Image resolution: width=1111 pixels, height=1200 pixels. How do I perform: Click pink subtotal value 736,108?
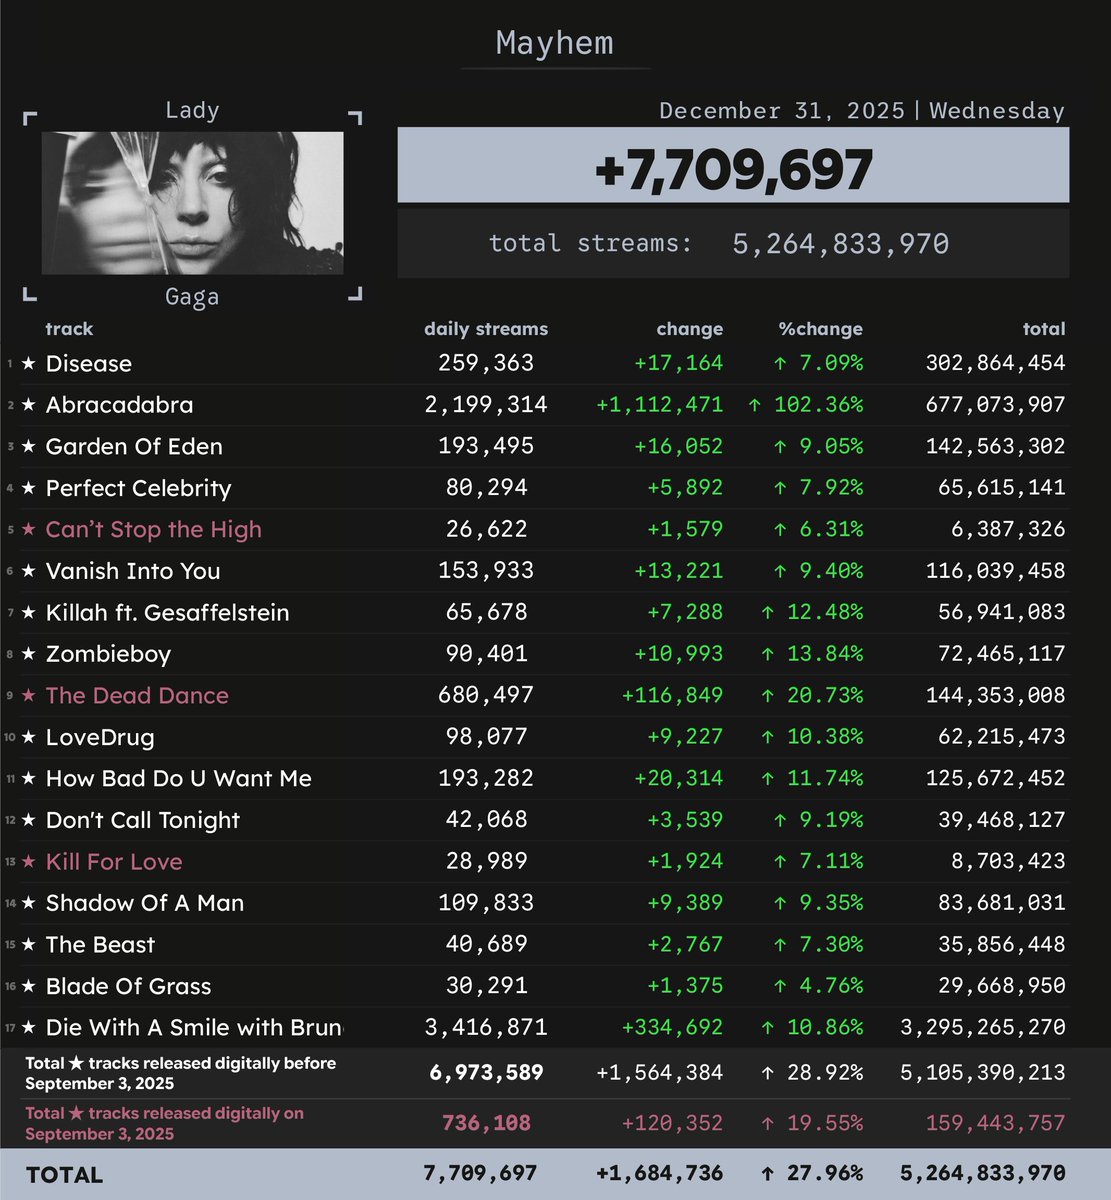click(x=486, y=1123)
